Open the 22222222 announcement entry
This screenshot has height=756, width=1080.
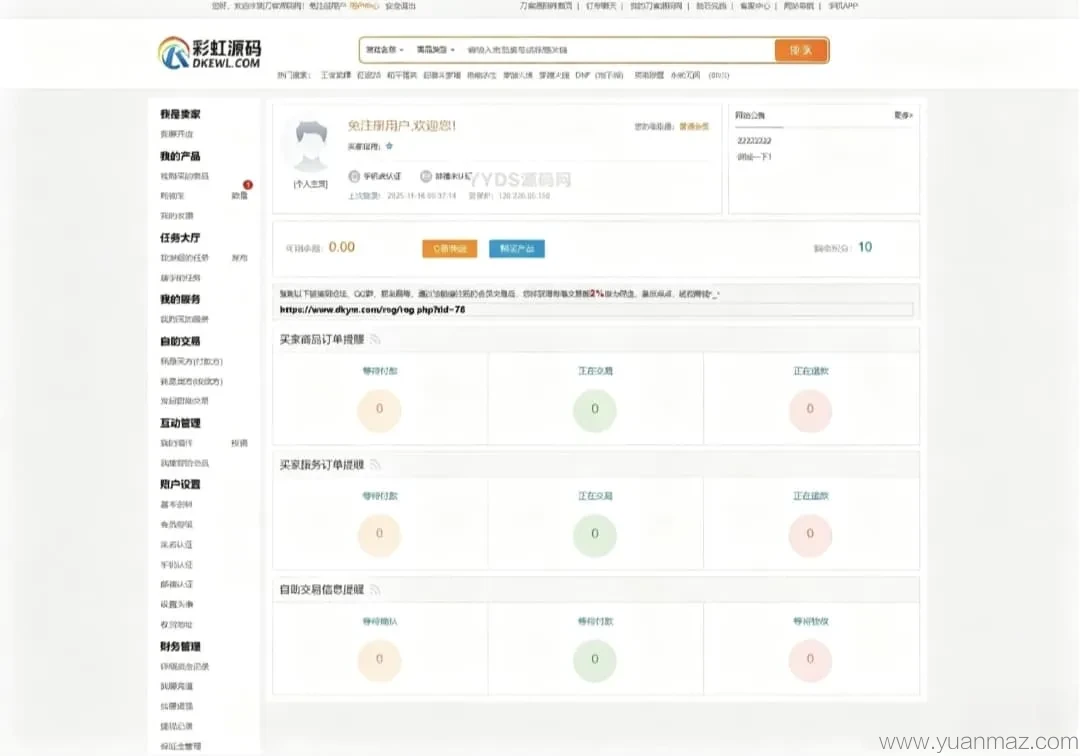click(x=754, y=140)
